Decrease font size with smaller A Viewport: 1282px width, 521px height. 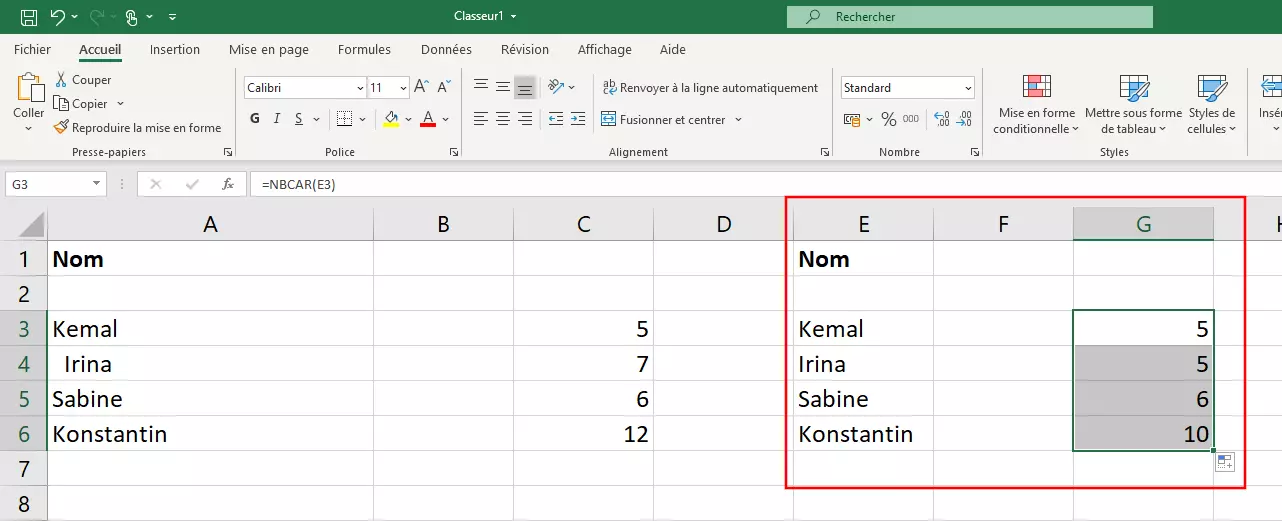444,88
